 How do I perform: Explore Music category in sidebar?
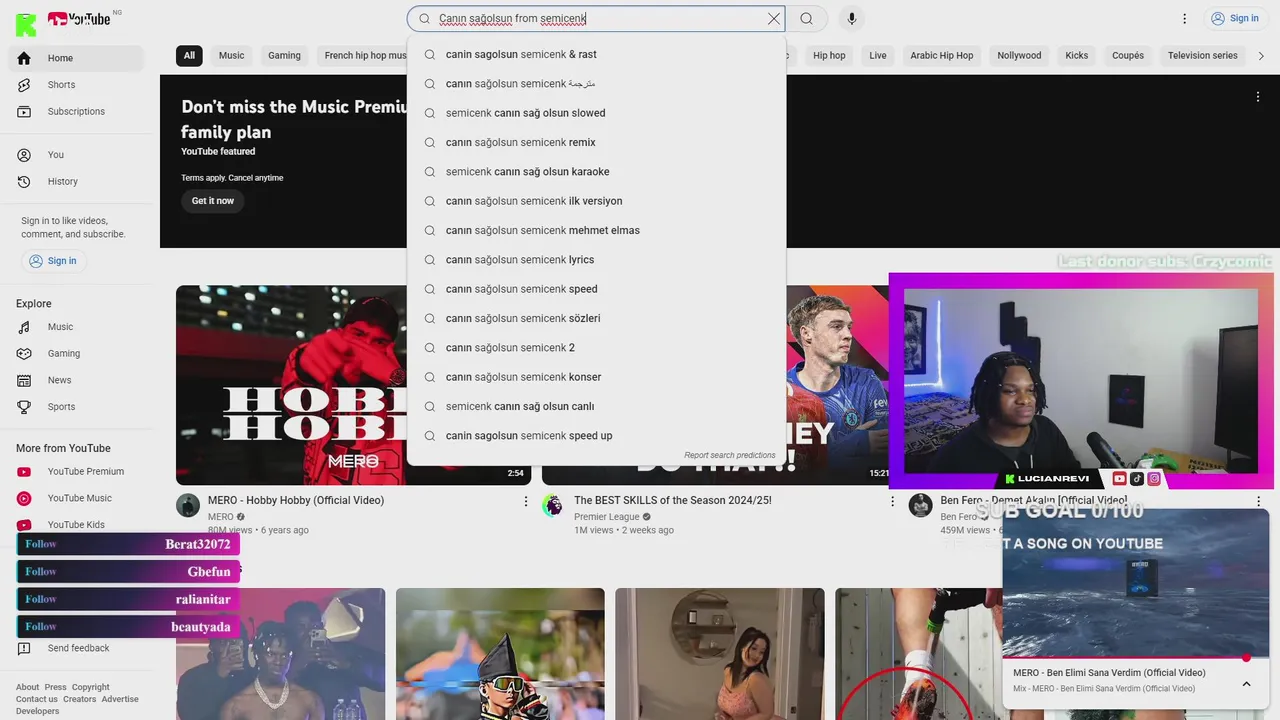(x=76, y=327)
